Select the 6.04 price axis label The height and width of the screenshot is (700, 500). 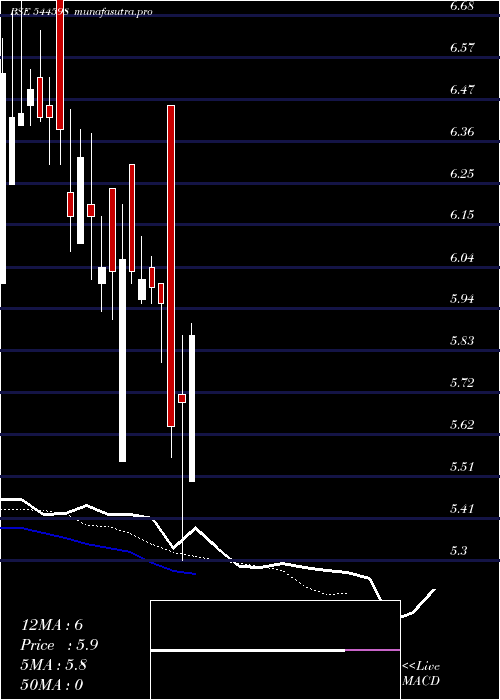462,257
